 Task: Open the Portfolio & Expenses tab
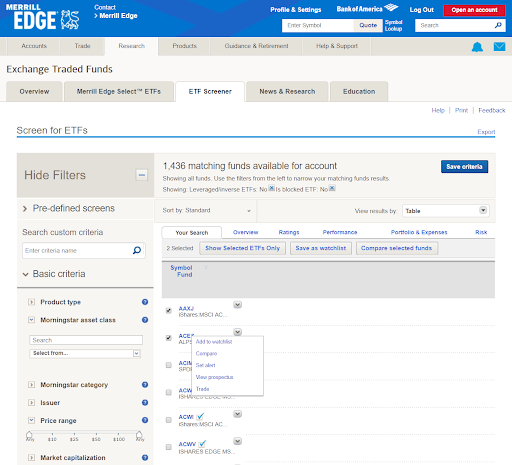click(x=419, y=232)
